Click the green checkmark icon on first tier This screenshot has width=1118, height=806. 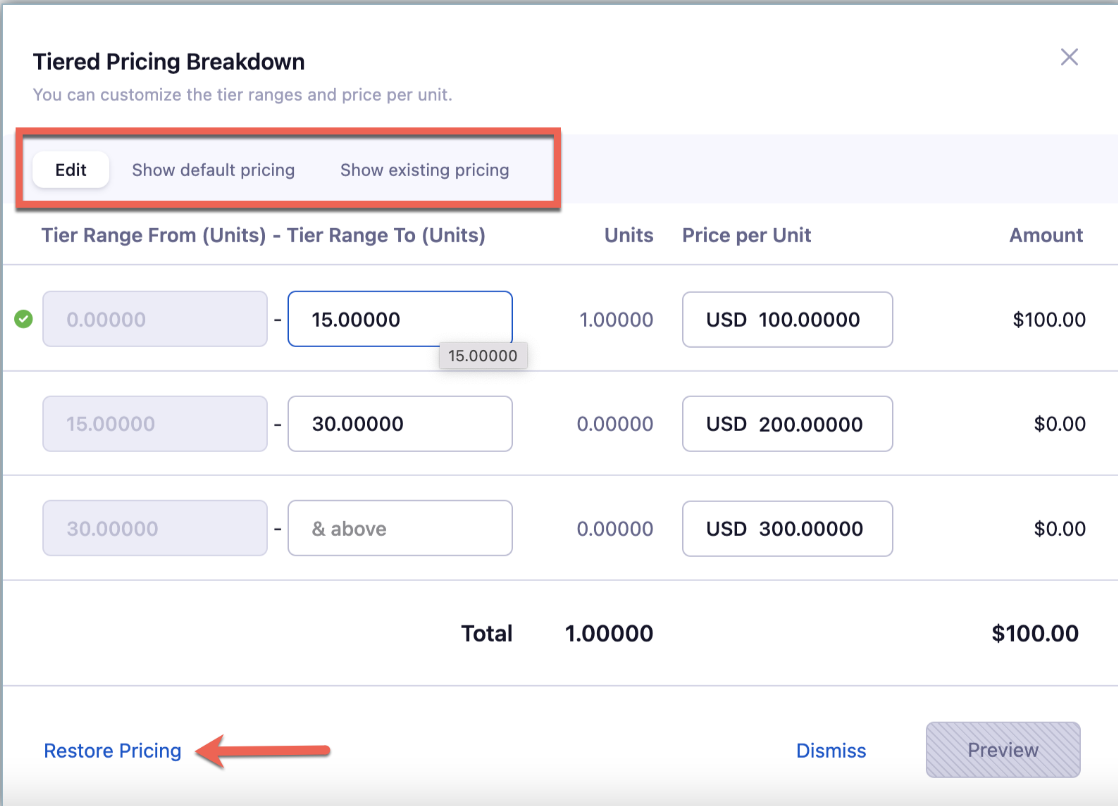tap(24, 320)
